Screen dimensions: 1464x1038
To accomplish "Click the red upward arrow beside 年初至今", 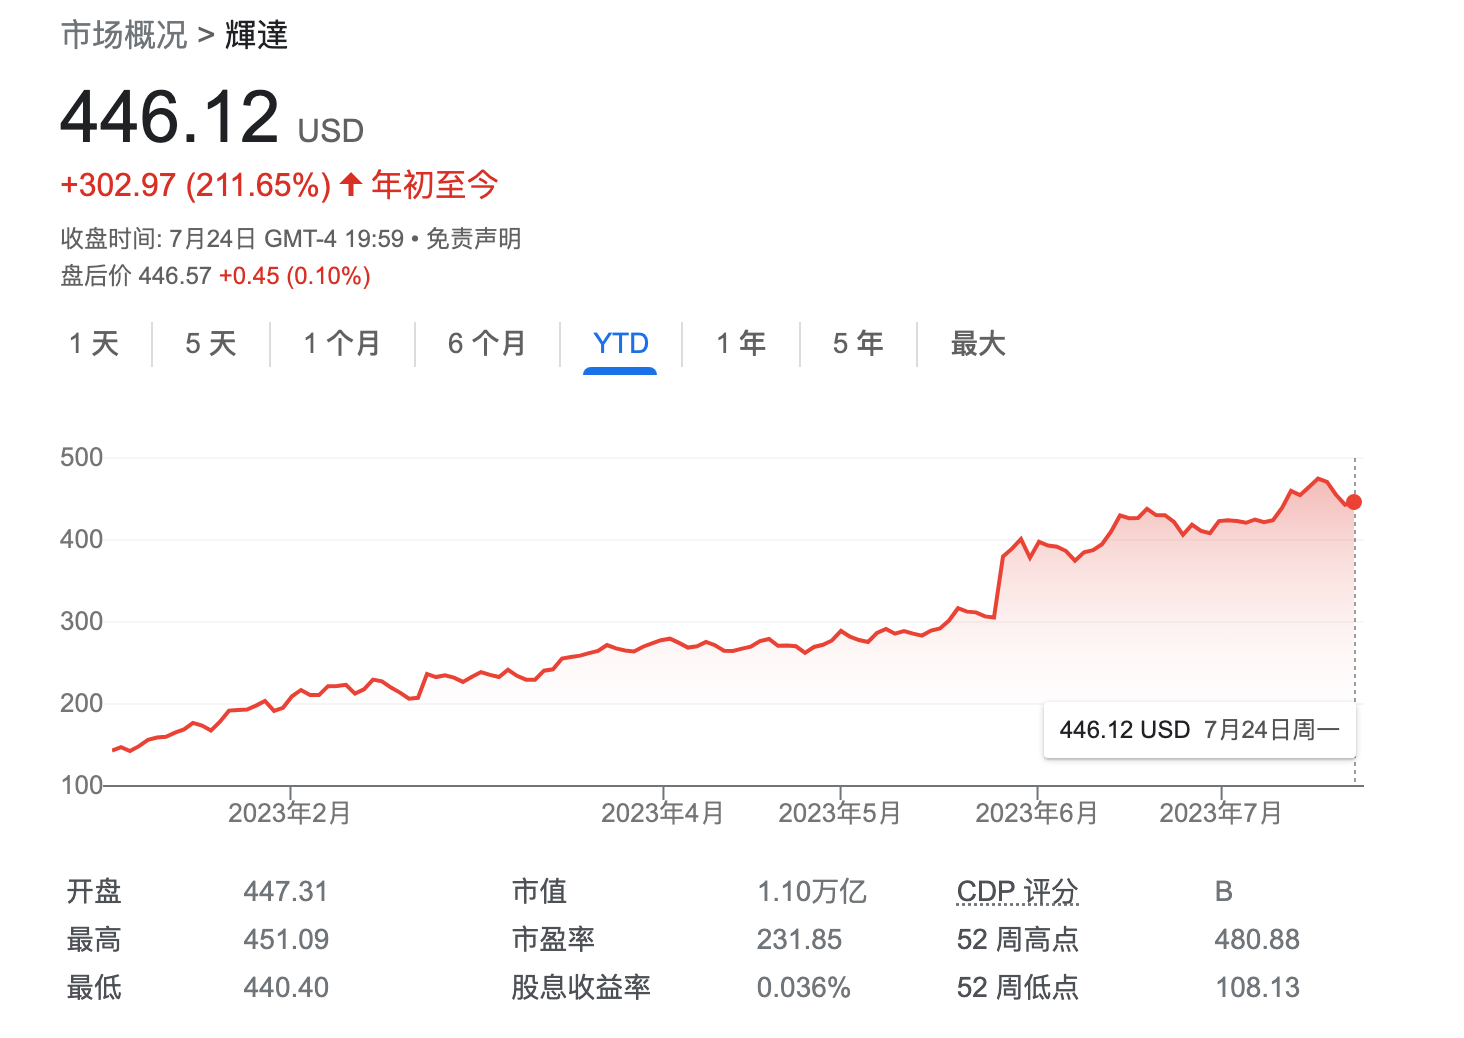I will (x=347, y=183).
